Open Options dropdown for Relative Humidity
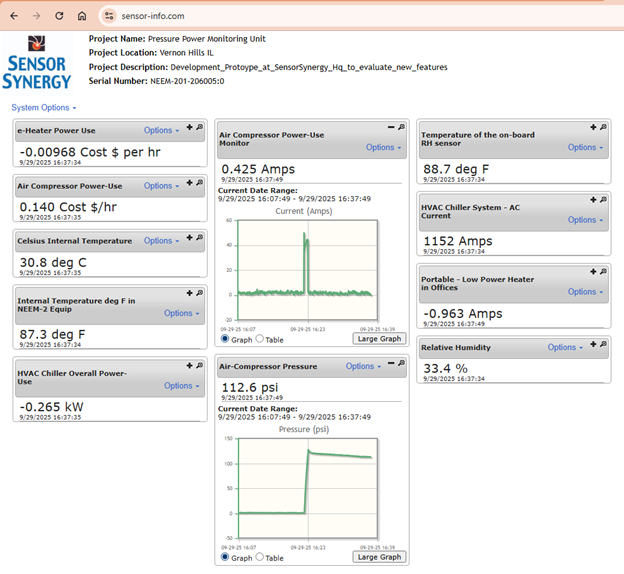 tap(565, 348)
